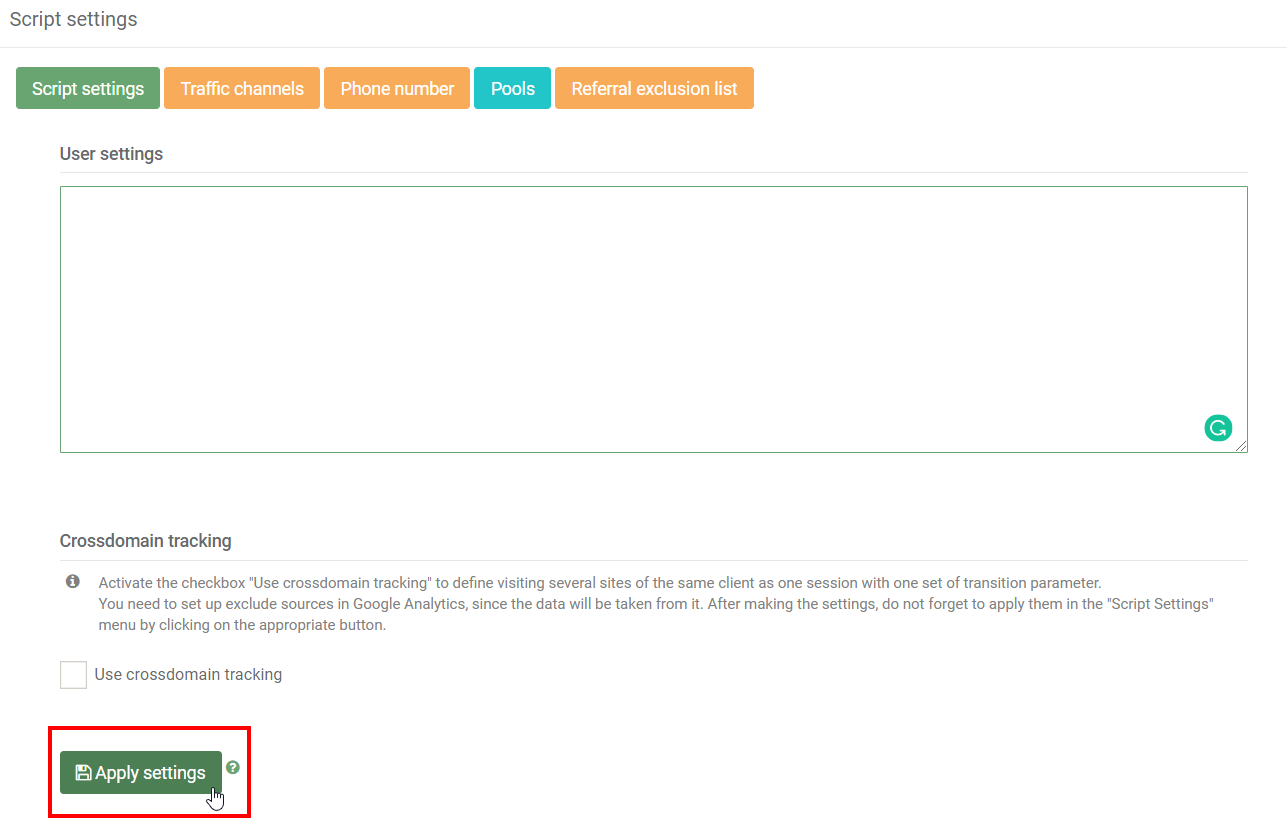
Task: Click the text area resize handle corner
Action: (x=1241, y=446)
